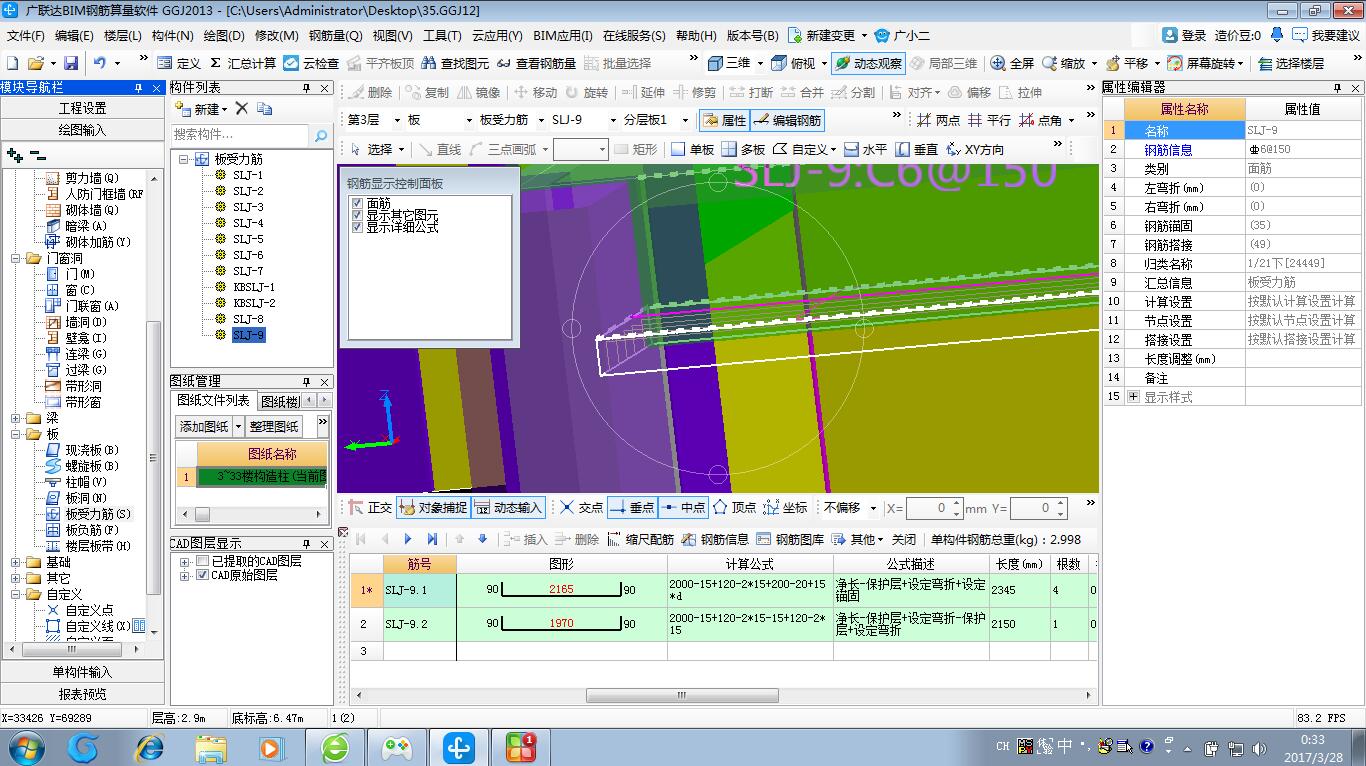Click 定义 define toolbar icon
Screen dimensions: 1366x766
pos(179,63)
